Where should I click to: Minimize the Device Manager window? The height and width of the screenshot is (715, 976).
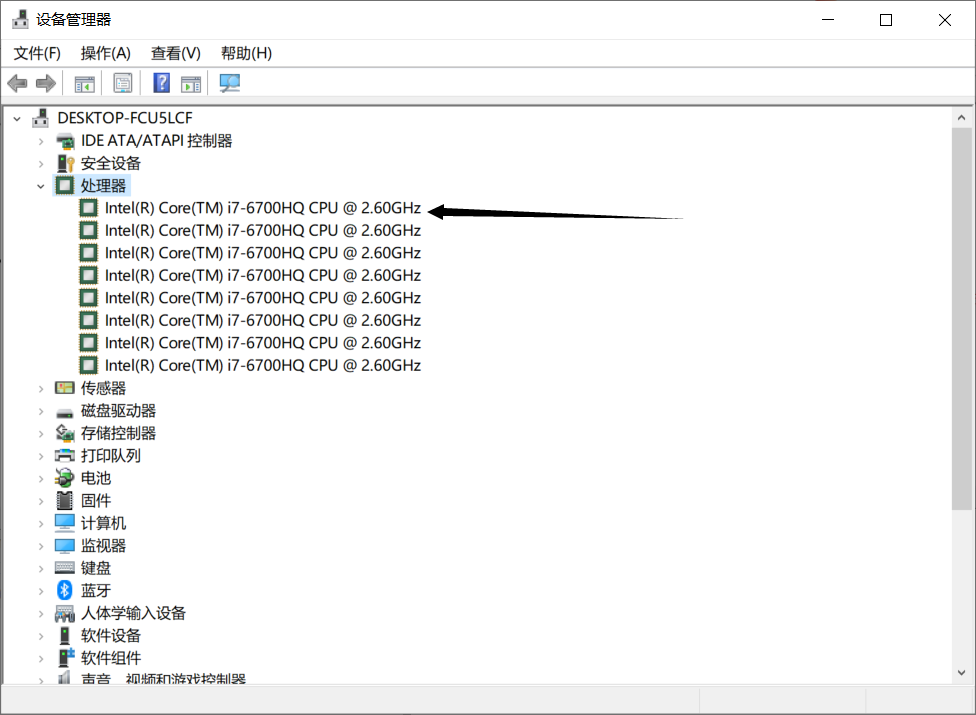point(828,20)
